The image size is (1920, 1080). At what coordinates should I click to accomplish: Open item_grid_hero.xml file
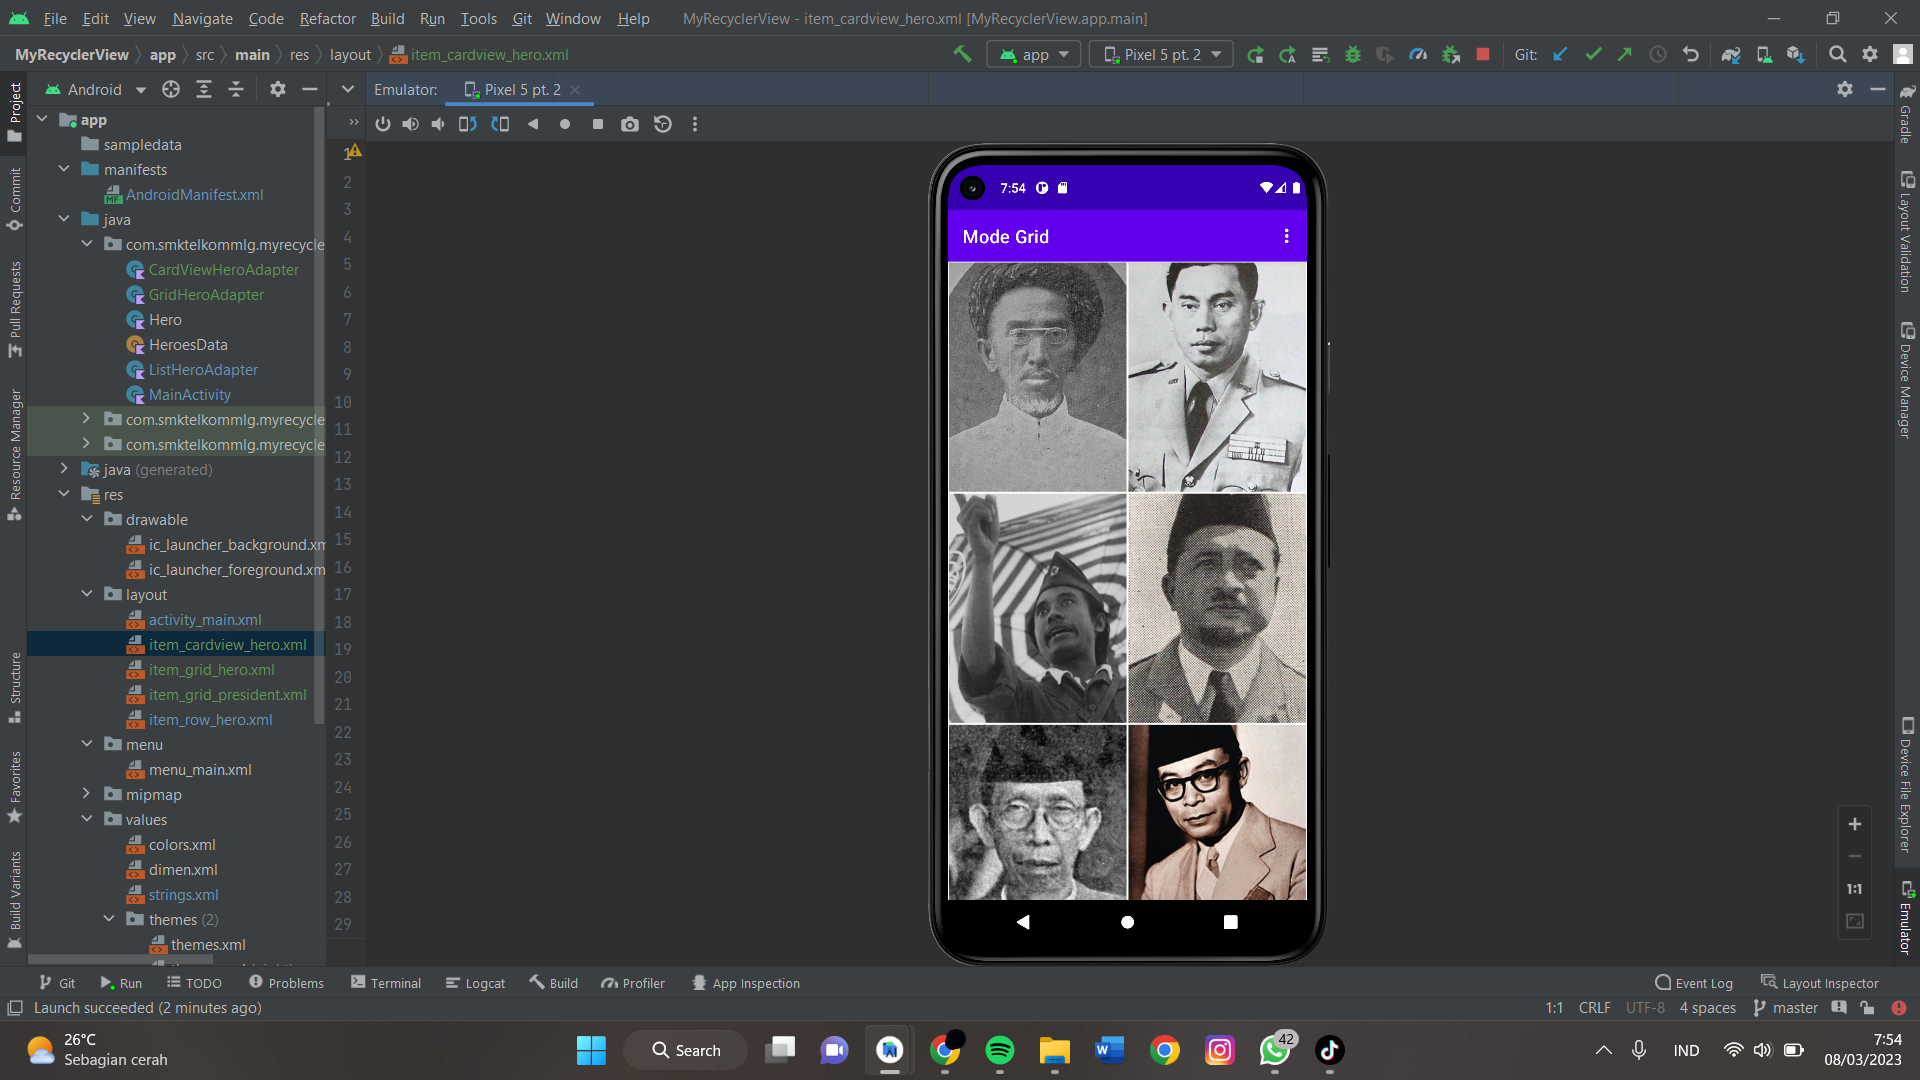click(211, 669)
